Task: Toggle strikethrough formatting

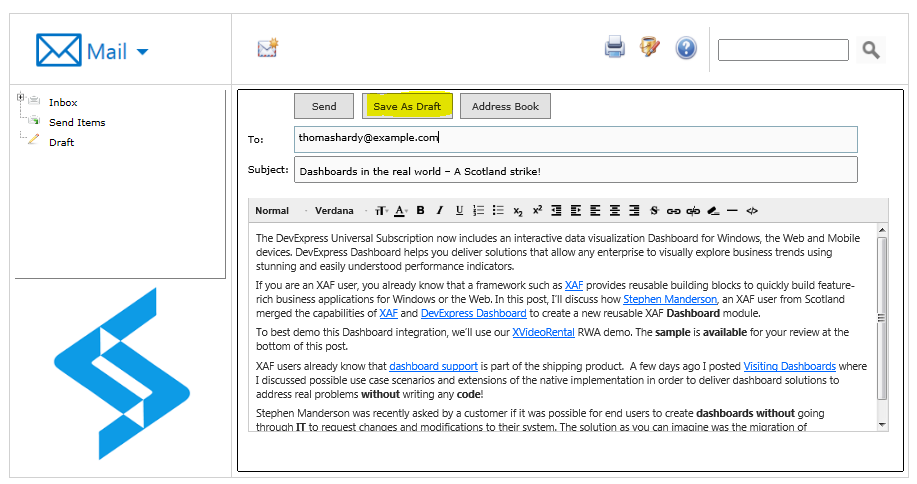Action: tap(654, 210)
